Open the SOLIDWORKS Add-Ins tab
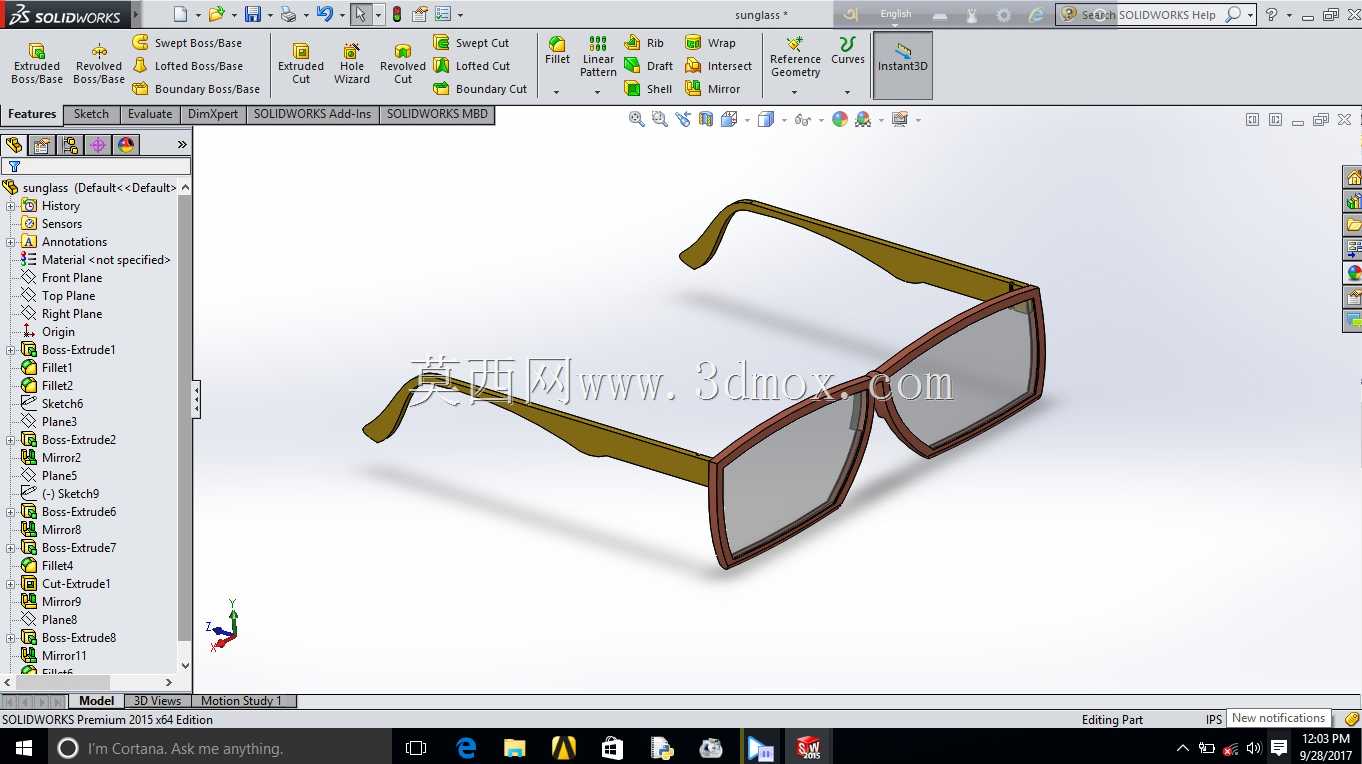 tap(312, 114)
